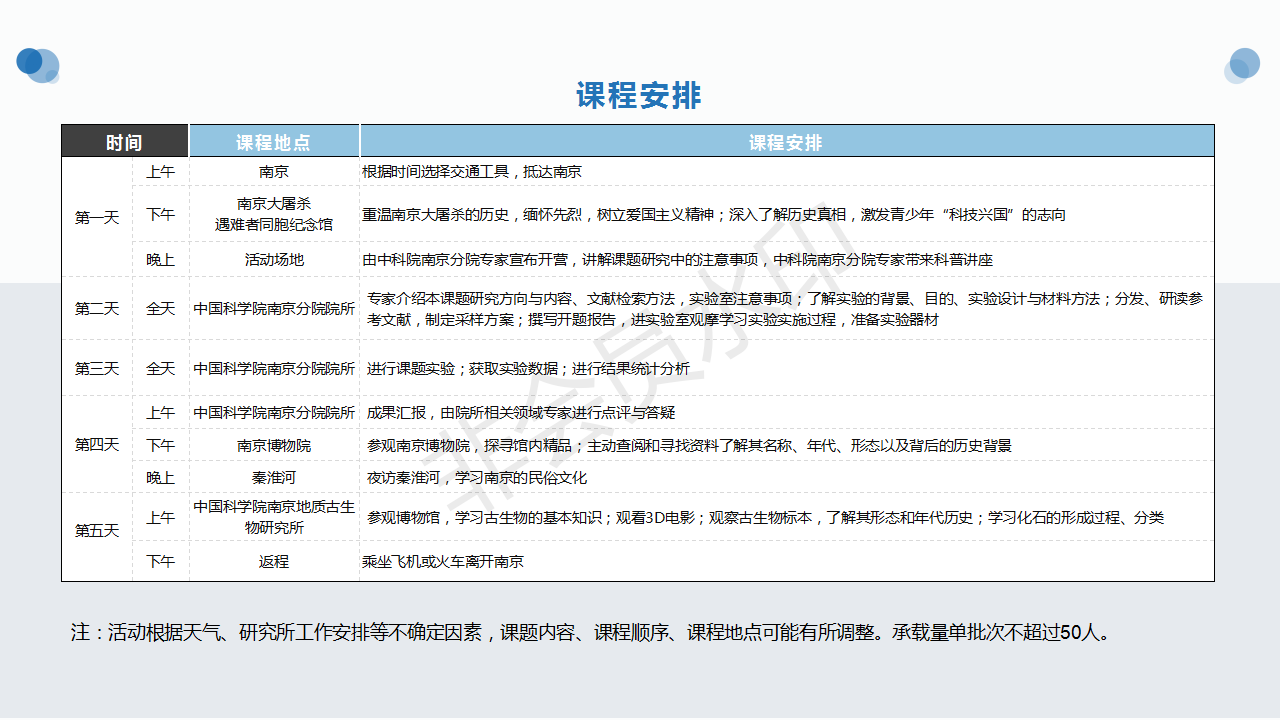1280x720 pixels.
Task: Click the 课程安排 column header in table
Action: [787, 141]
